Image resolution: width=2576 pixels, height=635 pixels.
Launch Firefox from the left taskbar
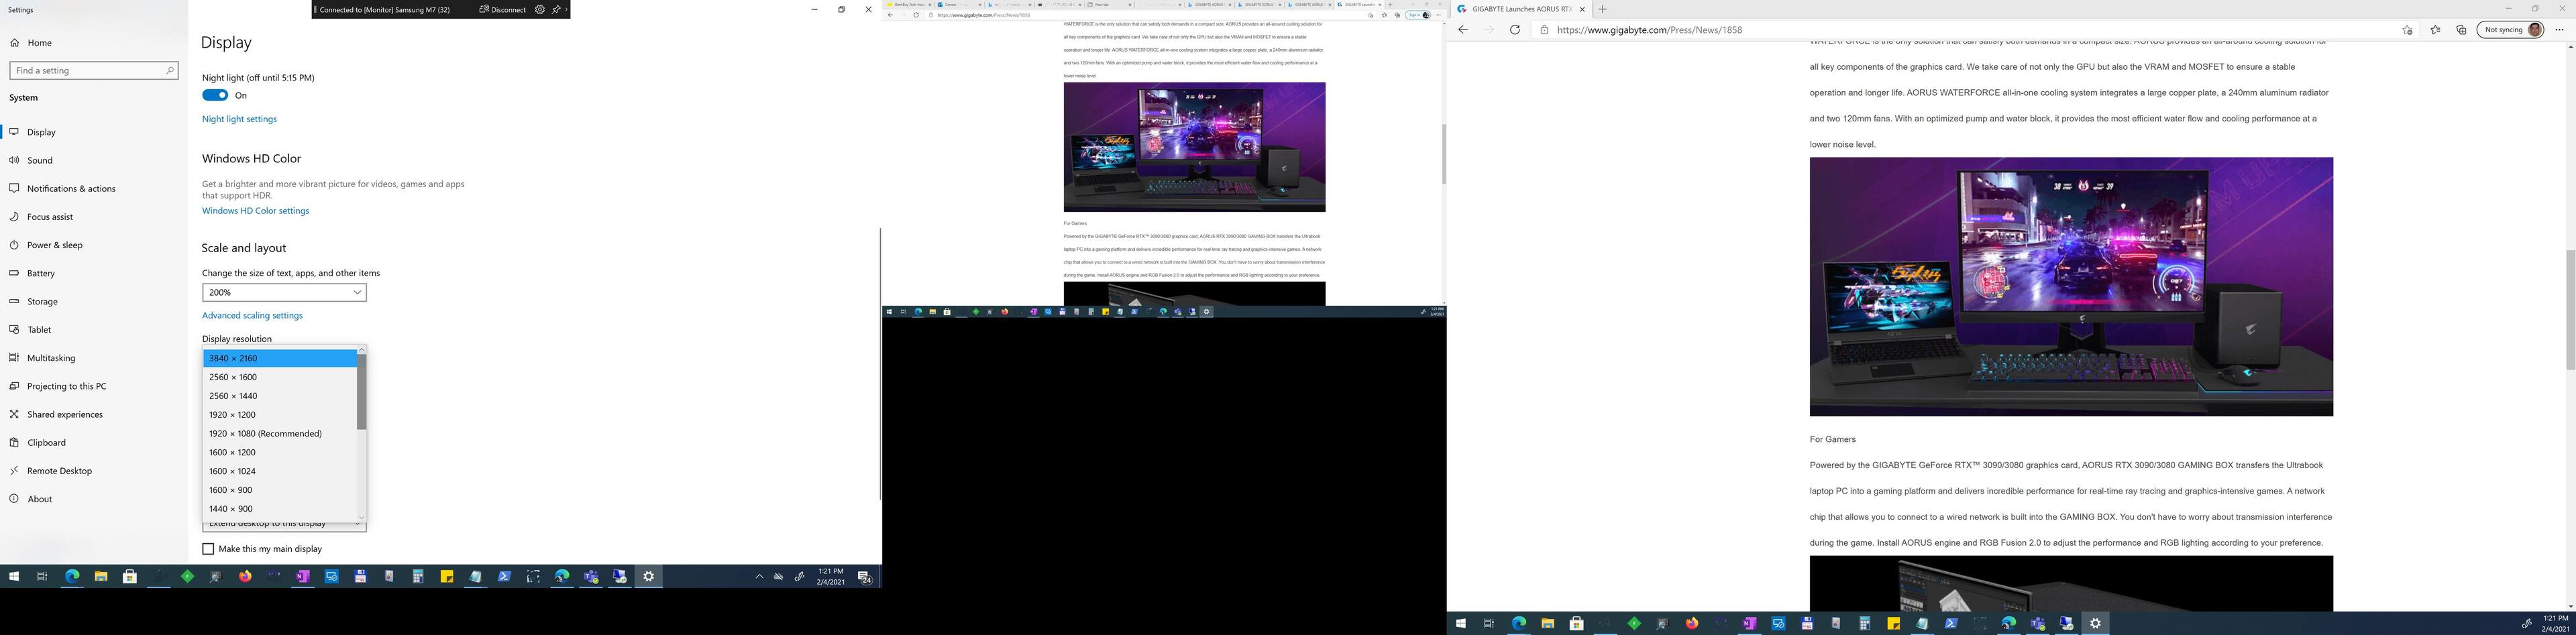(245, 577)
